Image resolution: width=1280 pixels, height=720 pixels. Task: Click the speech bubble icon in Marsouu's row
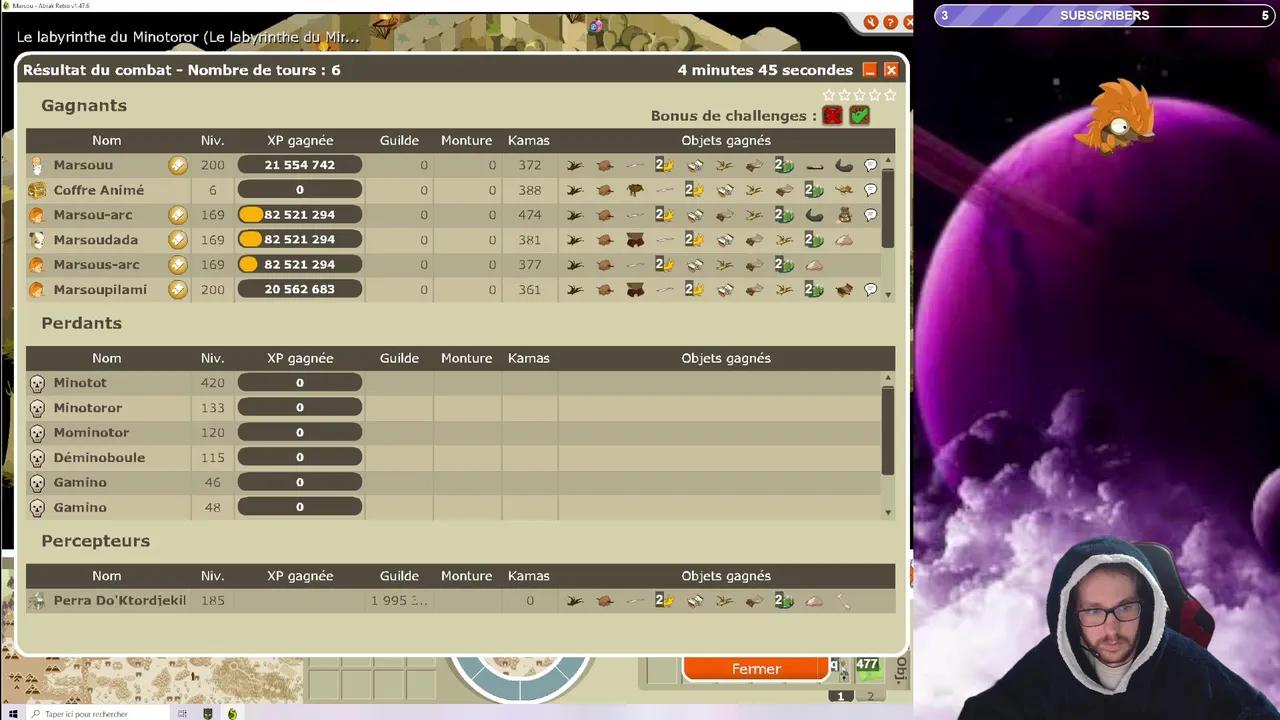(870, 165)
